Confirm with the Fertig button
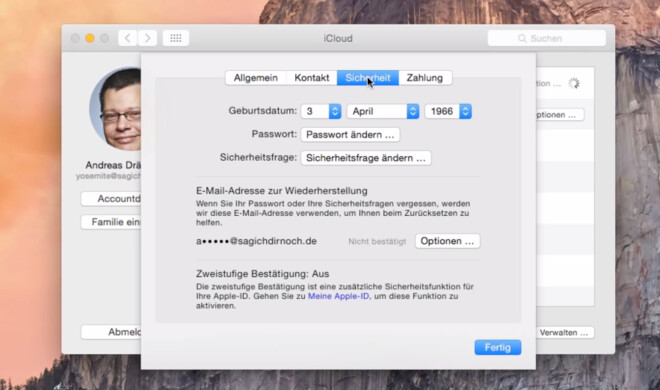Viewport: 660px width, 390px height. pyautogui.click(x=498, y=348)
